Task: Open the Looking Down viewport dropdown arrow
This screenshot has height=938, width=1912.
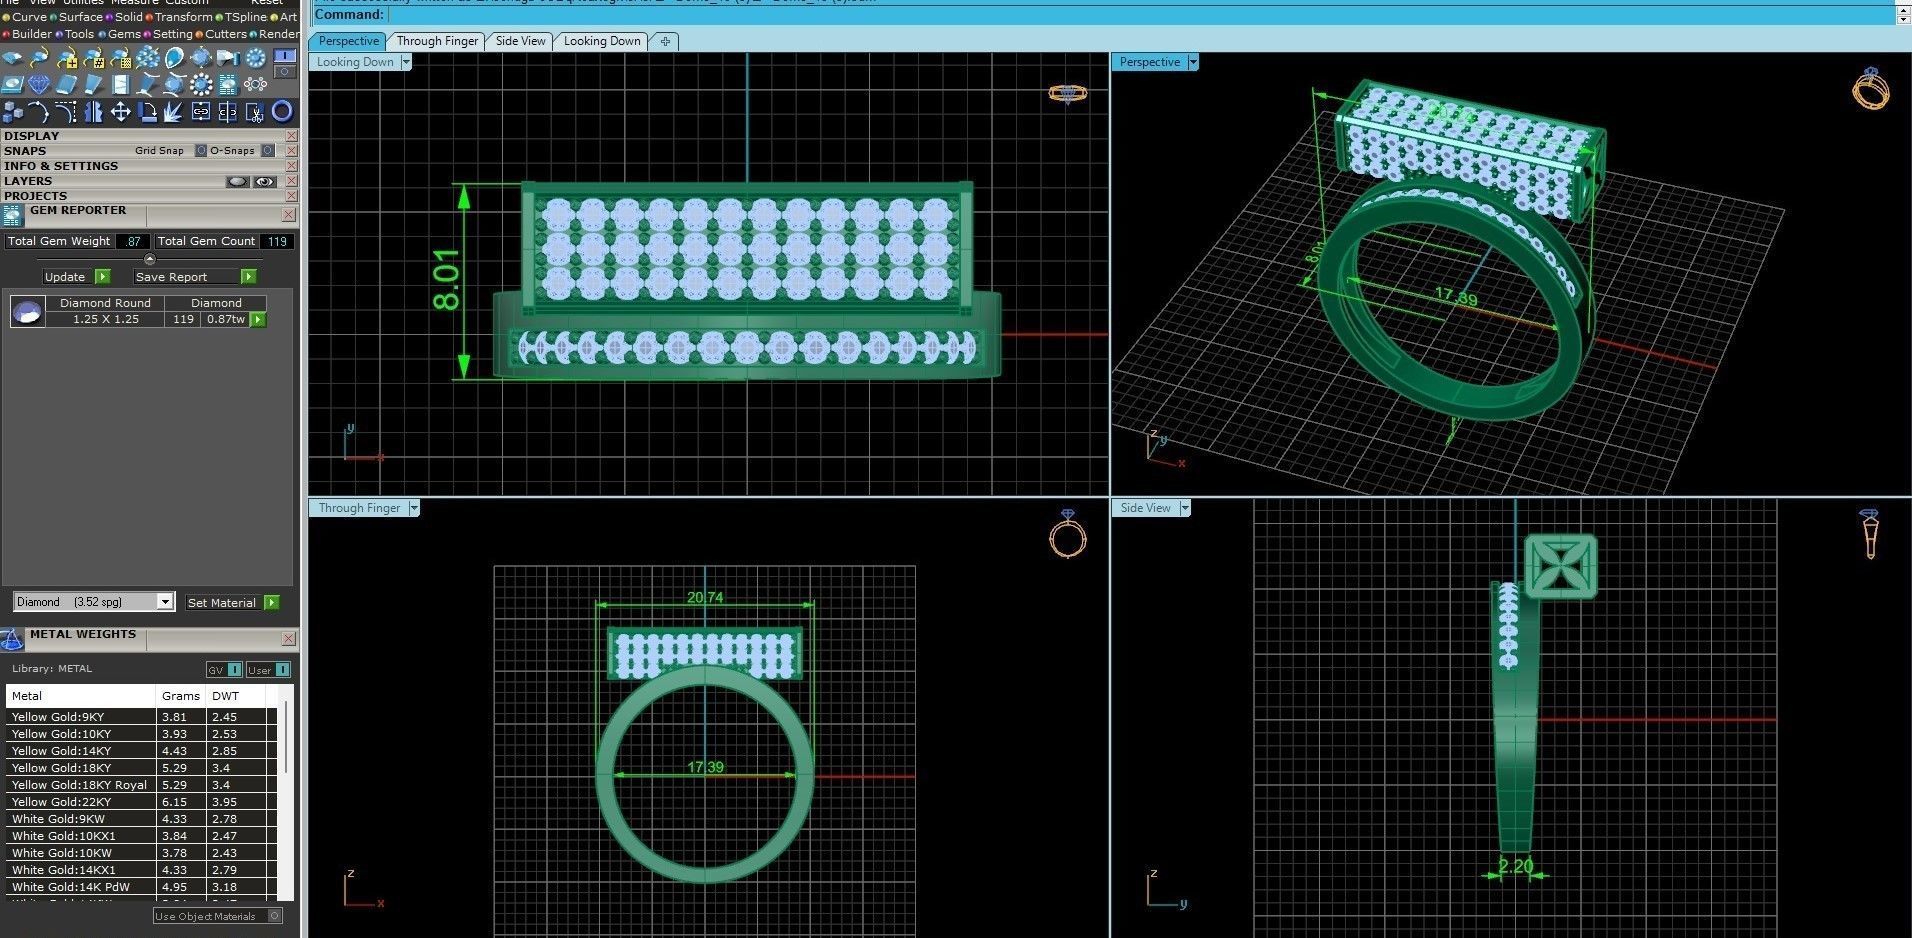Action: [406, 62]
